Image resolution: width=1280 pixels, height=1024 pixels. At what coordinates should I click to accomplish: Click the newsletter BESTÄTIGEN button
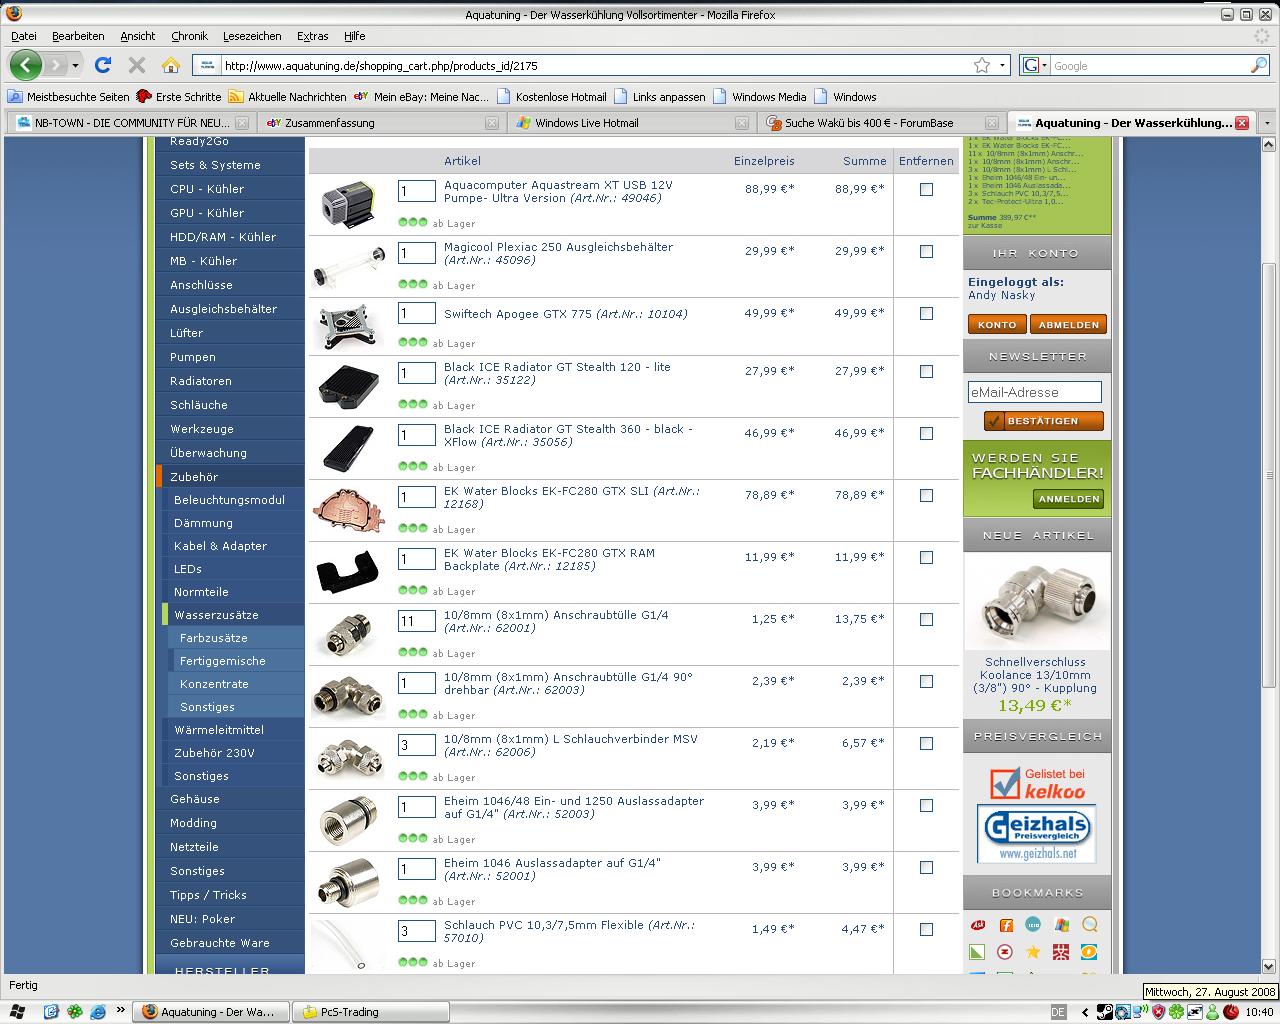[1043, 421]
